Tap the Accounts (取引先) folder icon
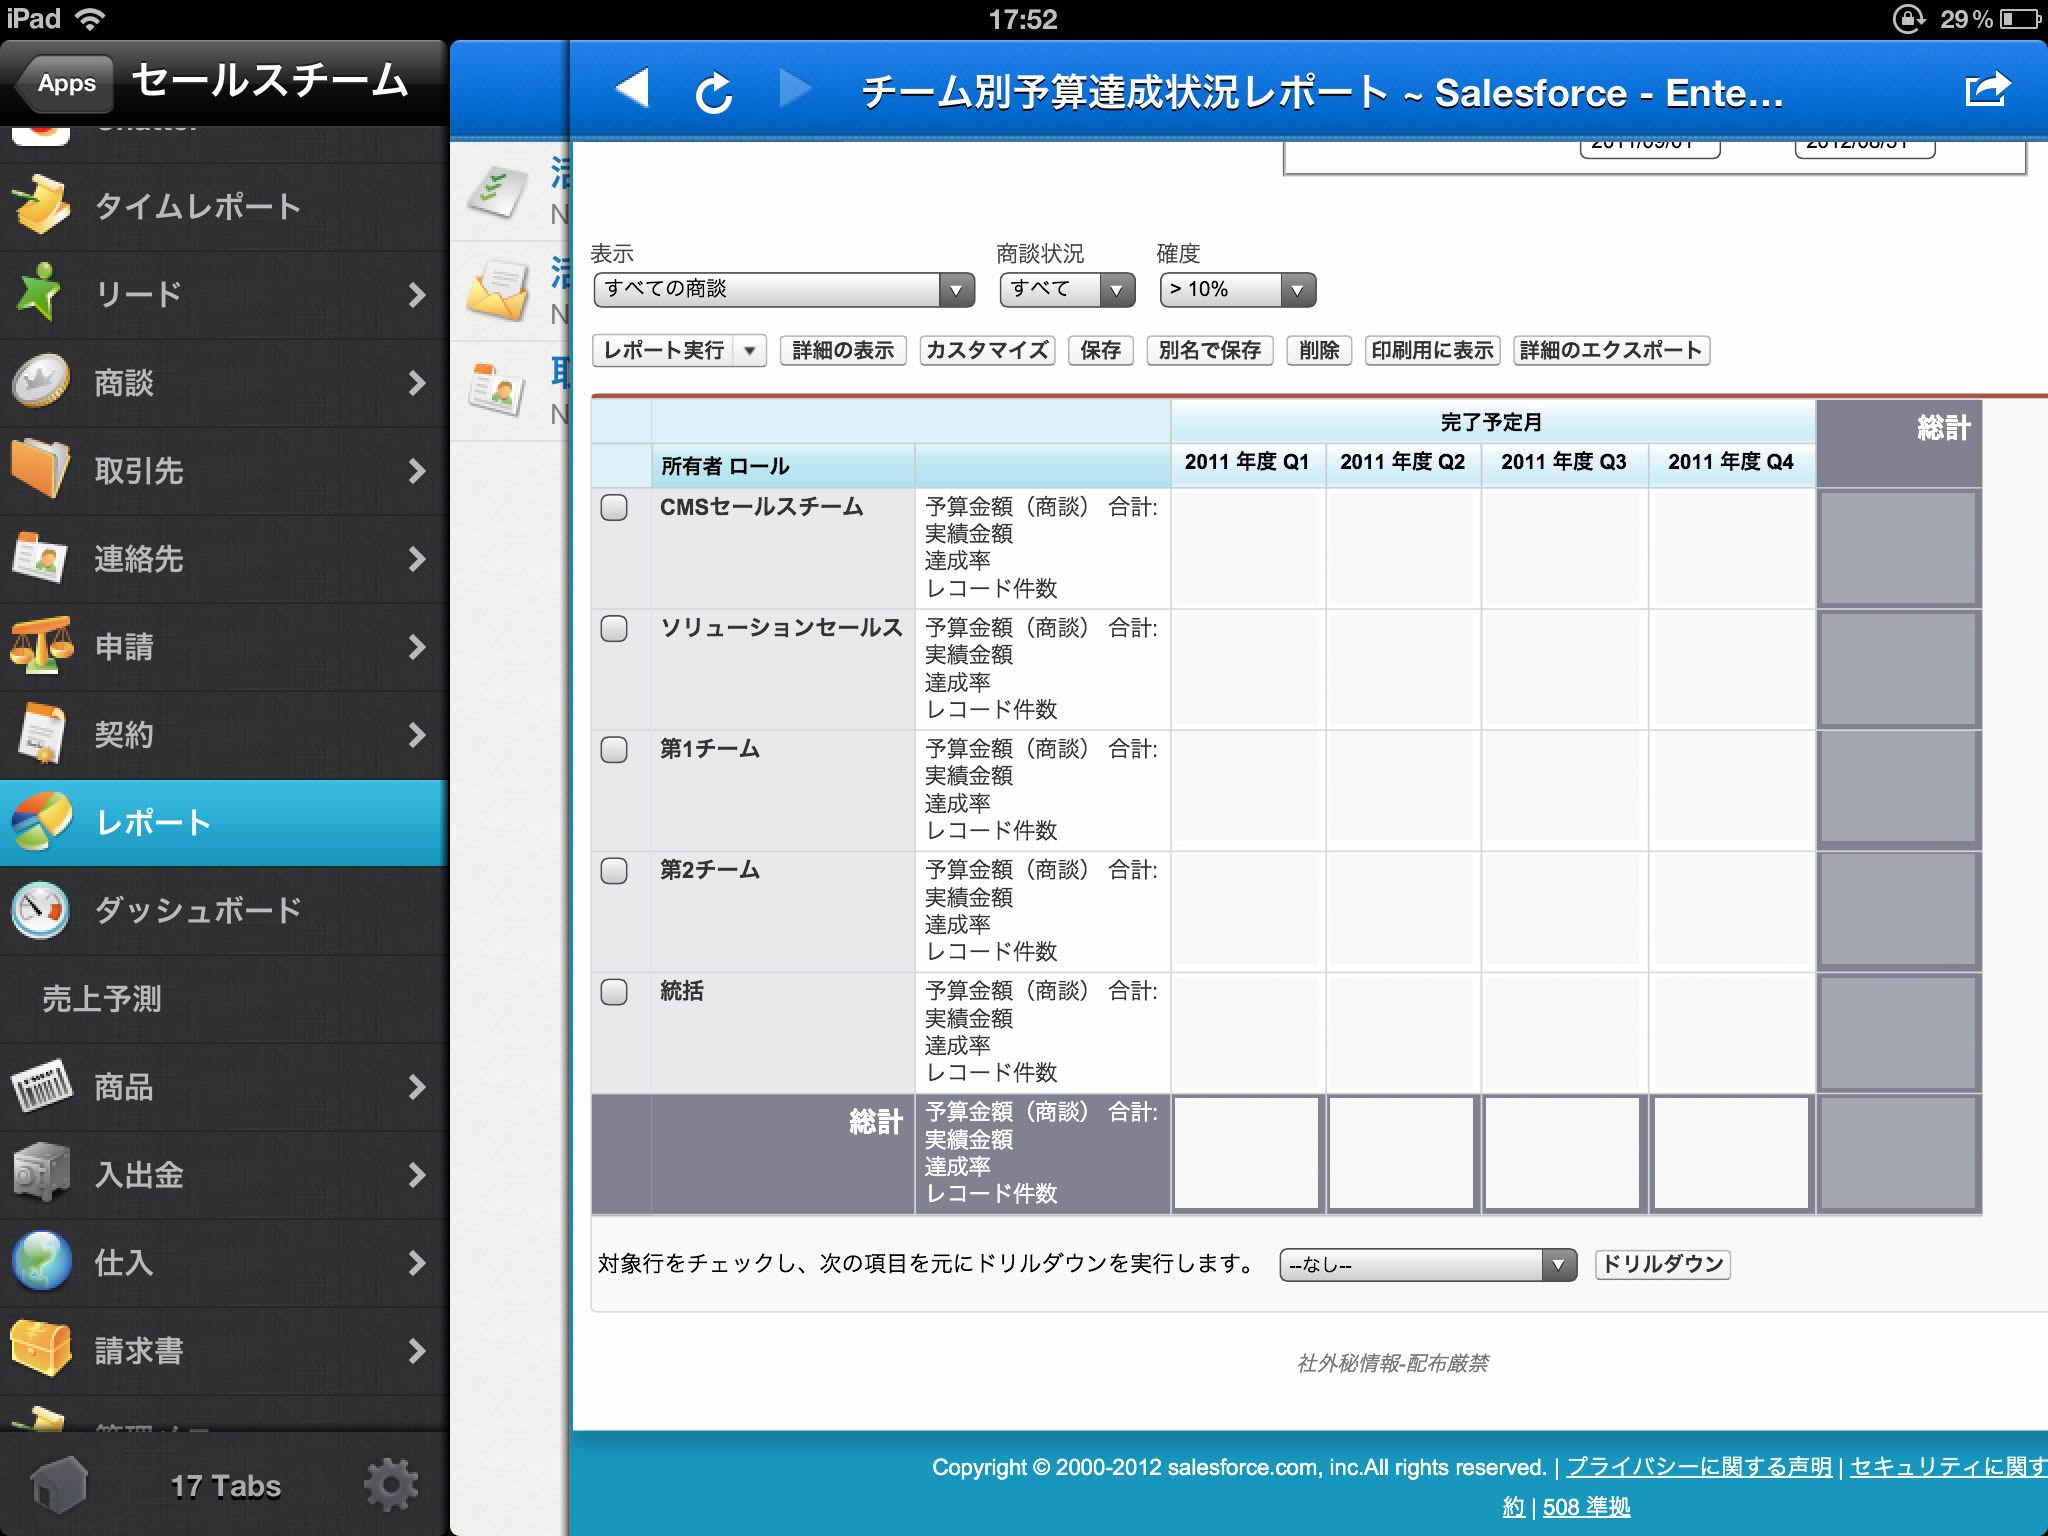 pyautogui.click(x=40, y=468)
